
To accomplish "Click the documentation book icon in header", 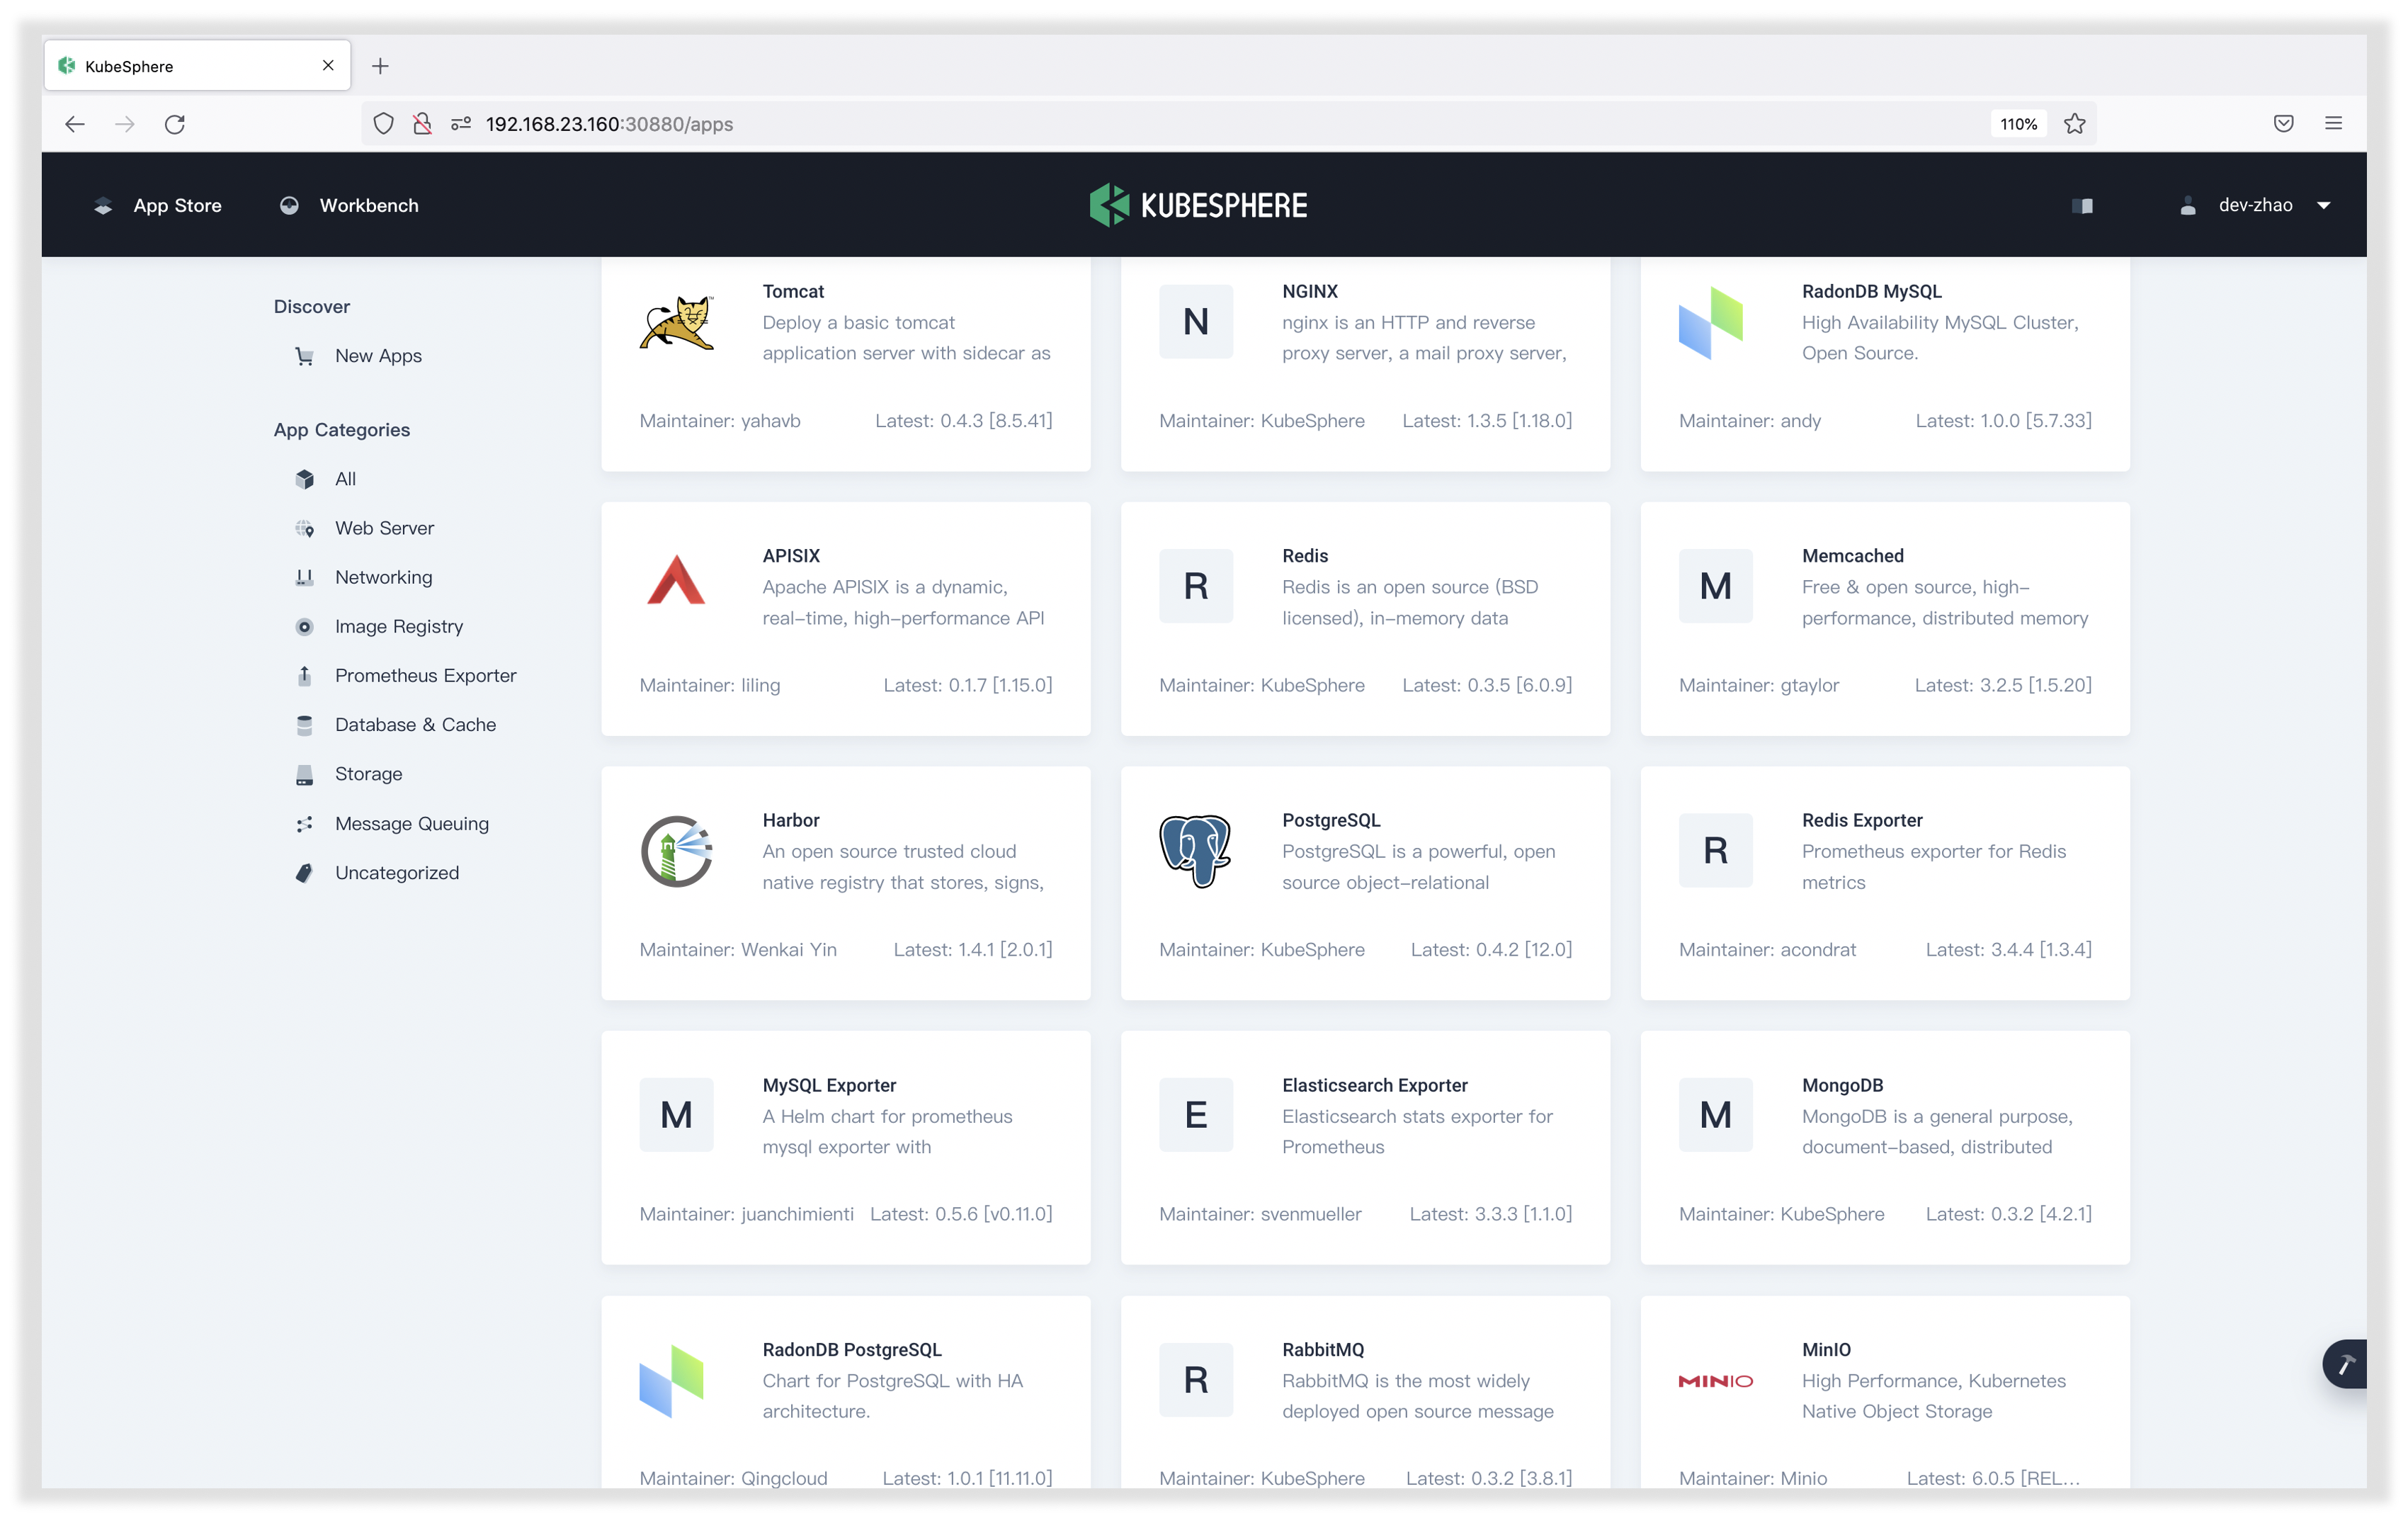I will [x=2082, y=206].
